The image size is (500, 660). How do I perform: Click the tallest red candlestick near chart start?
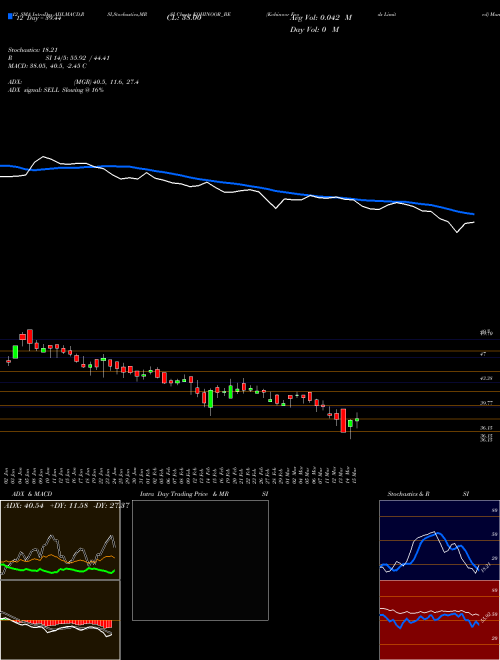[30, 337]
